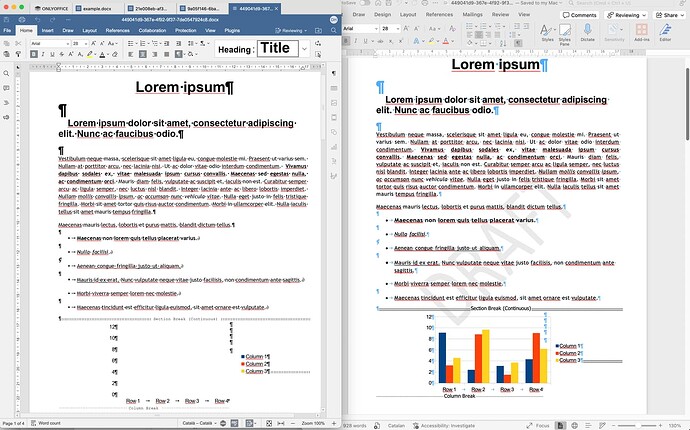Toggle Underline in the ONLYOFFICE toolbar
Viewport: 690px width, 430px height.
(52, 54)
